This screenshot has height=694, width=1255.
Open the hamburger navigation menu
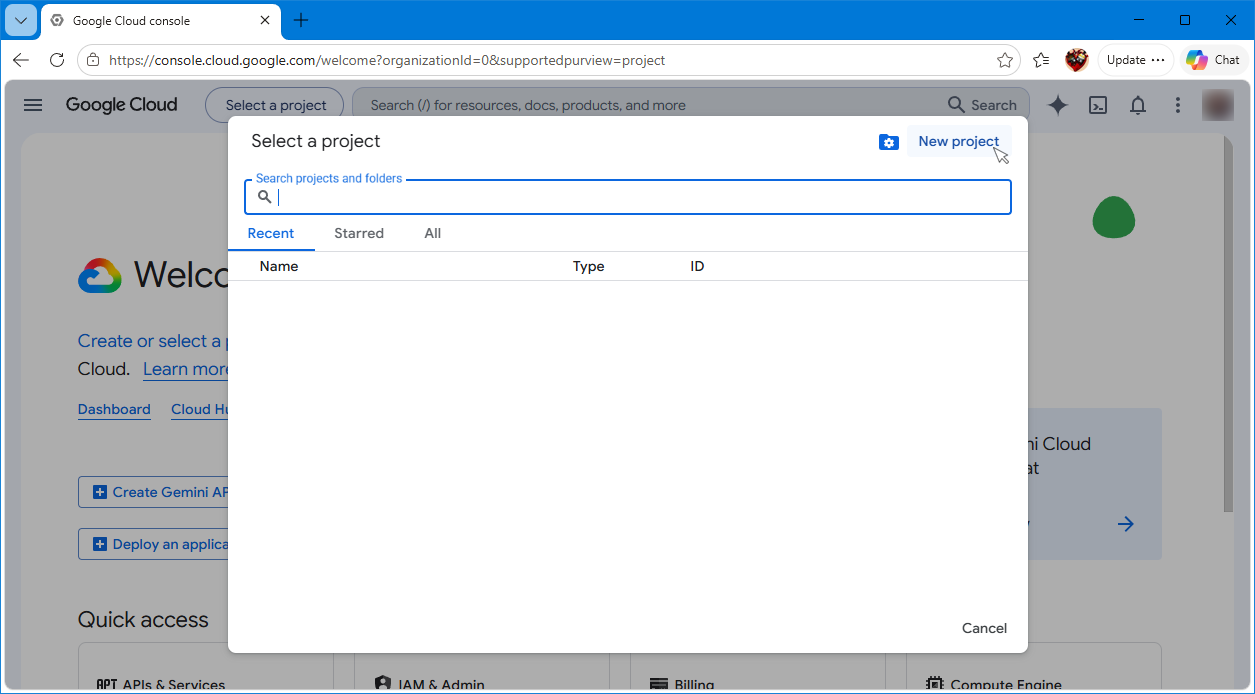[33, 105]
